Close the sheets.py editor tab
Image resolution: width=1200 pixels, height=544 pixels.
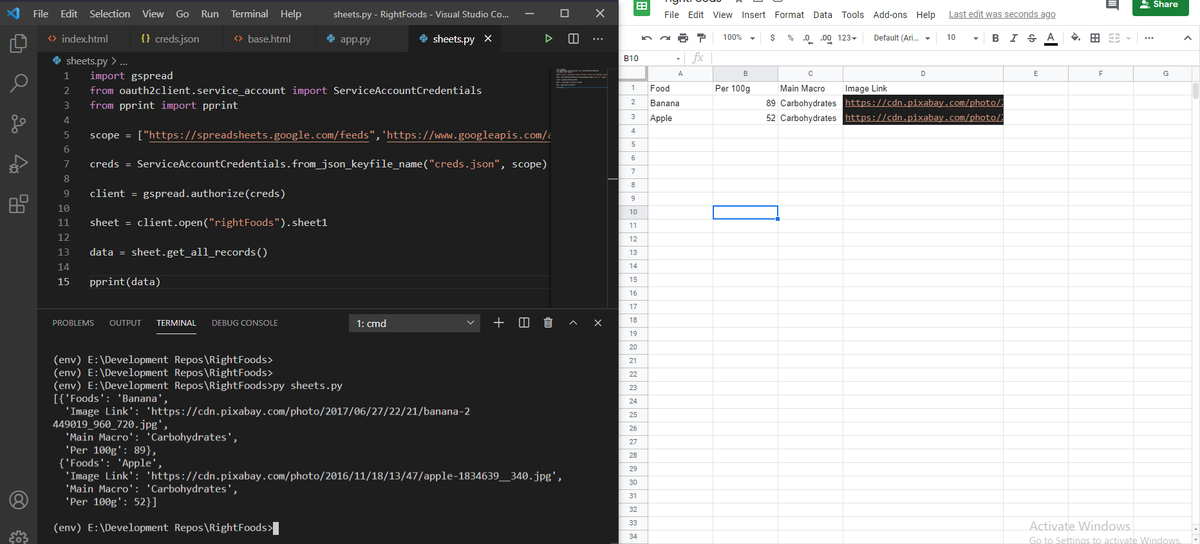click(487, 39)
